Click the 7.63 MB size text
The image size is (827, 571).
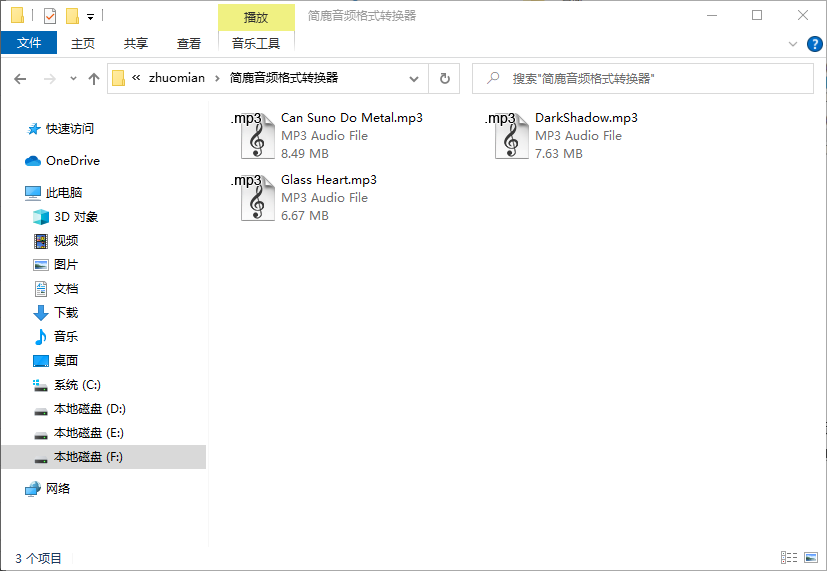(559, 153)
